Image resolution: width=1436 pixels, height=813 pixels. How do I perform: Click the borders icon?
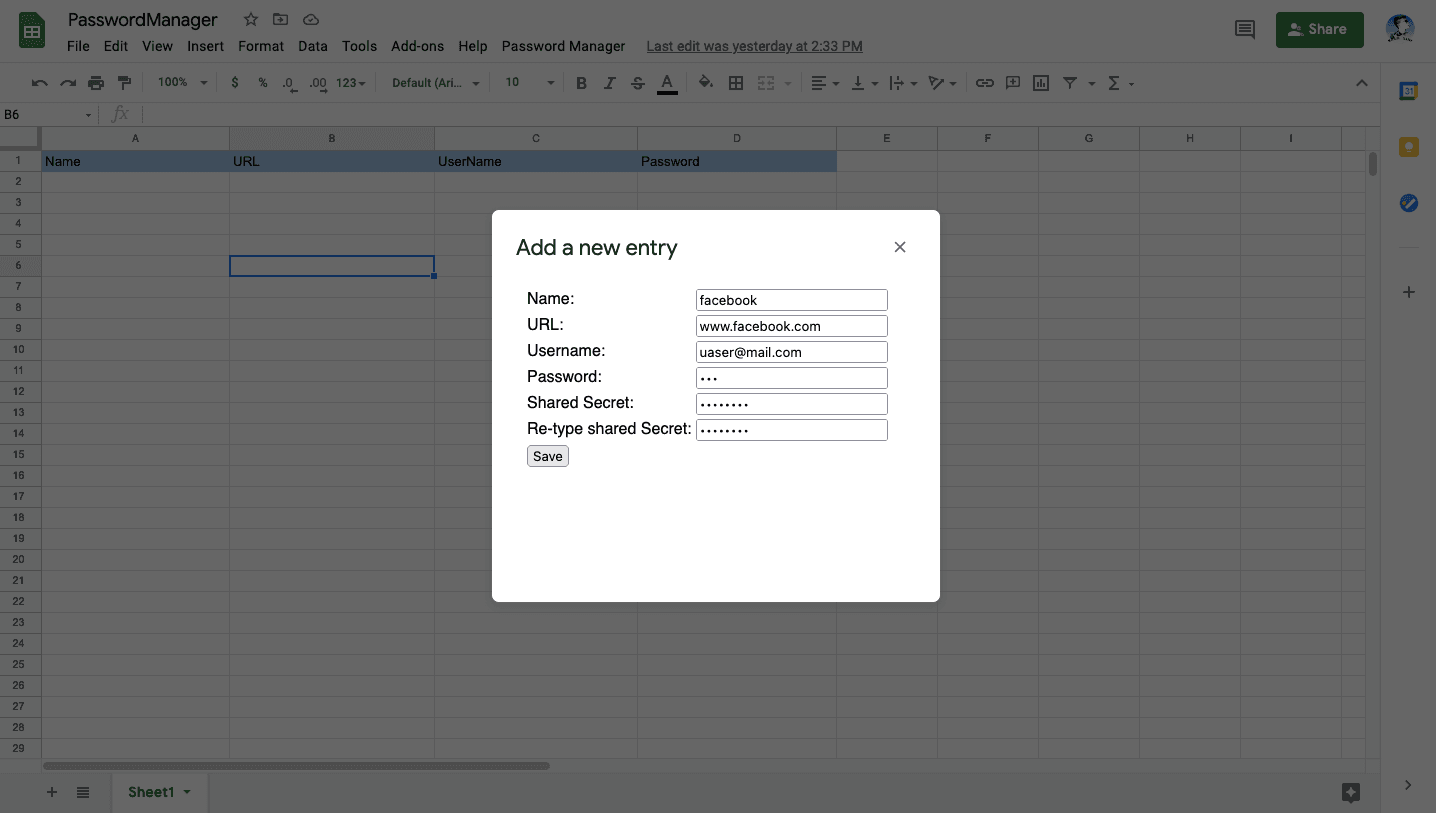736,83
